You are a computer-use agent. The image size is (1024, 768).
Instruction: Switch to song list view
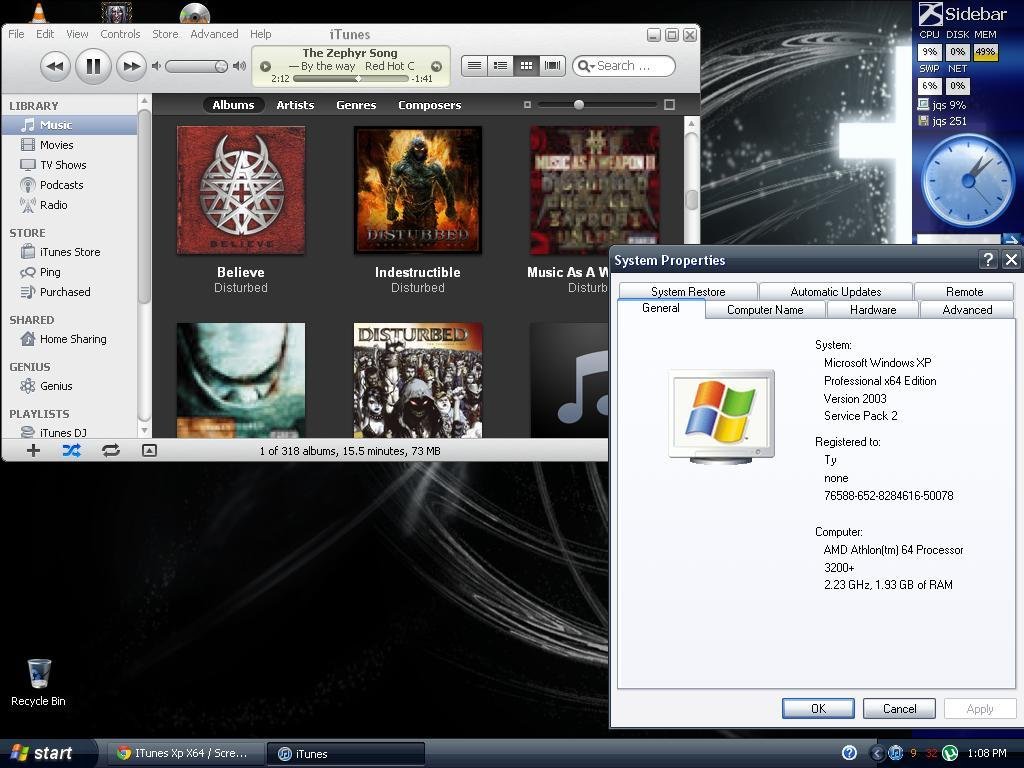coord(475,65)
